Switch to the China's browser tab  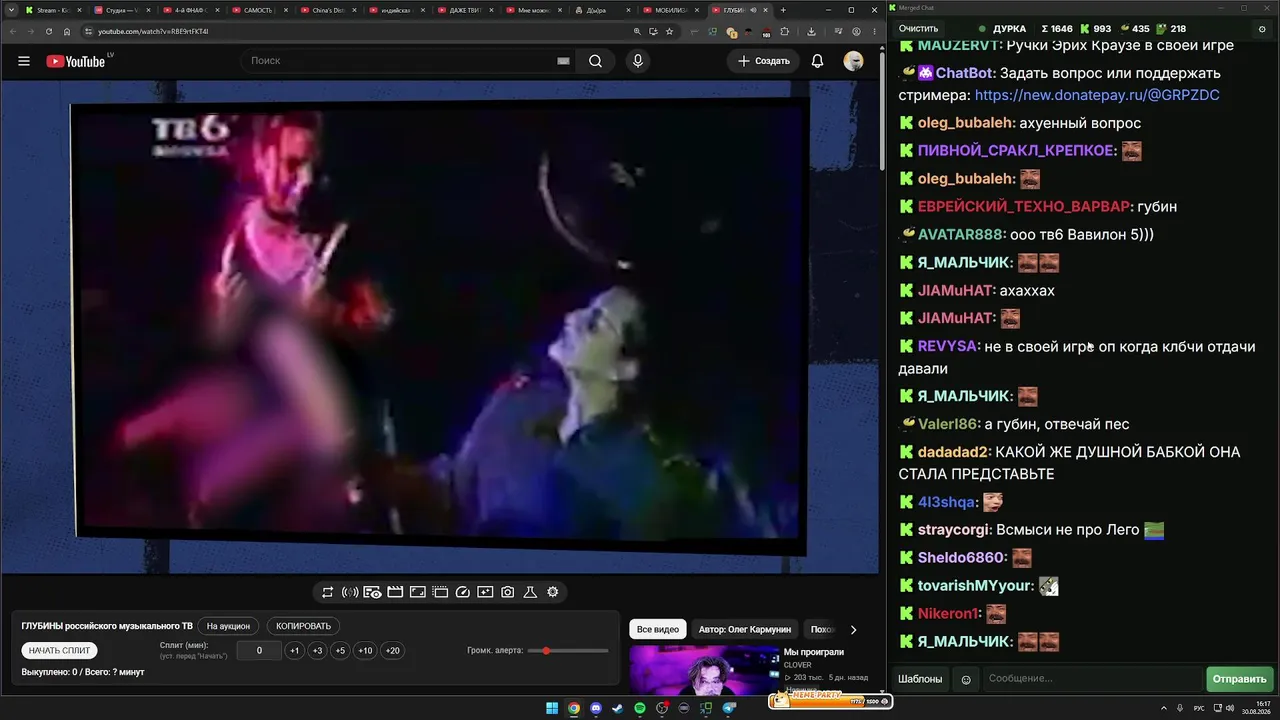pos(329,10)
